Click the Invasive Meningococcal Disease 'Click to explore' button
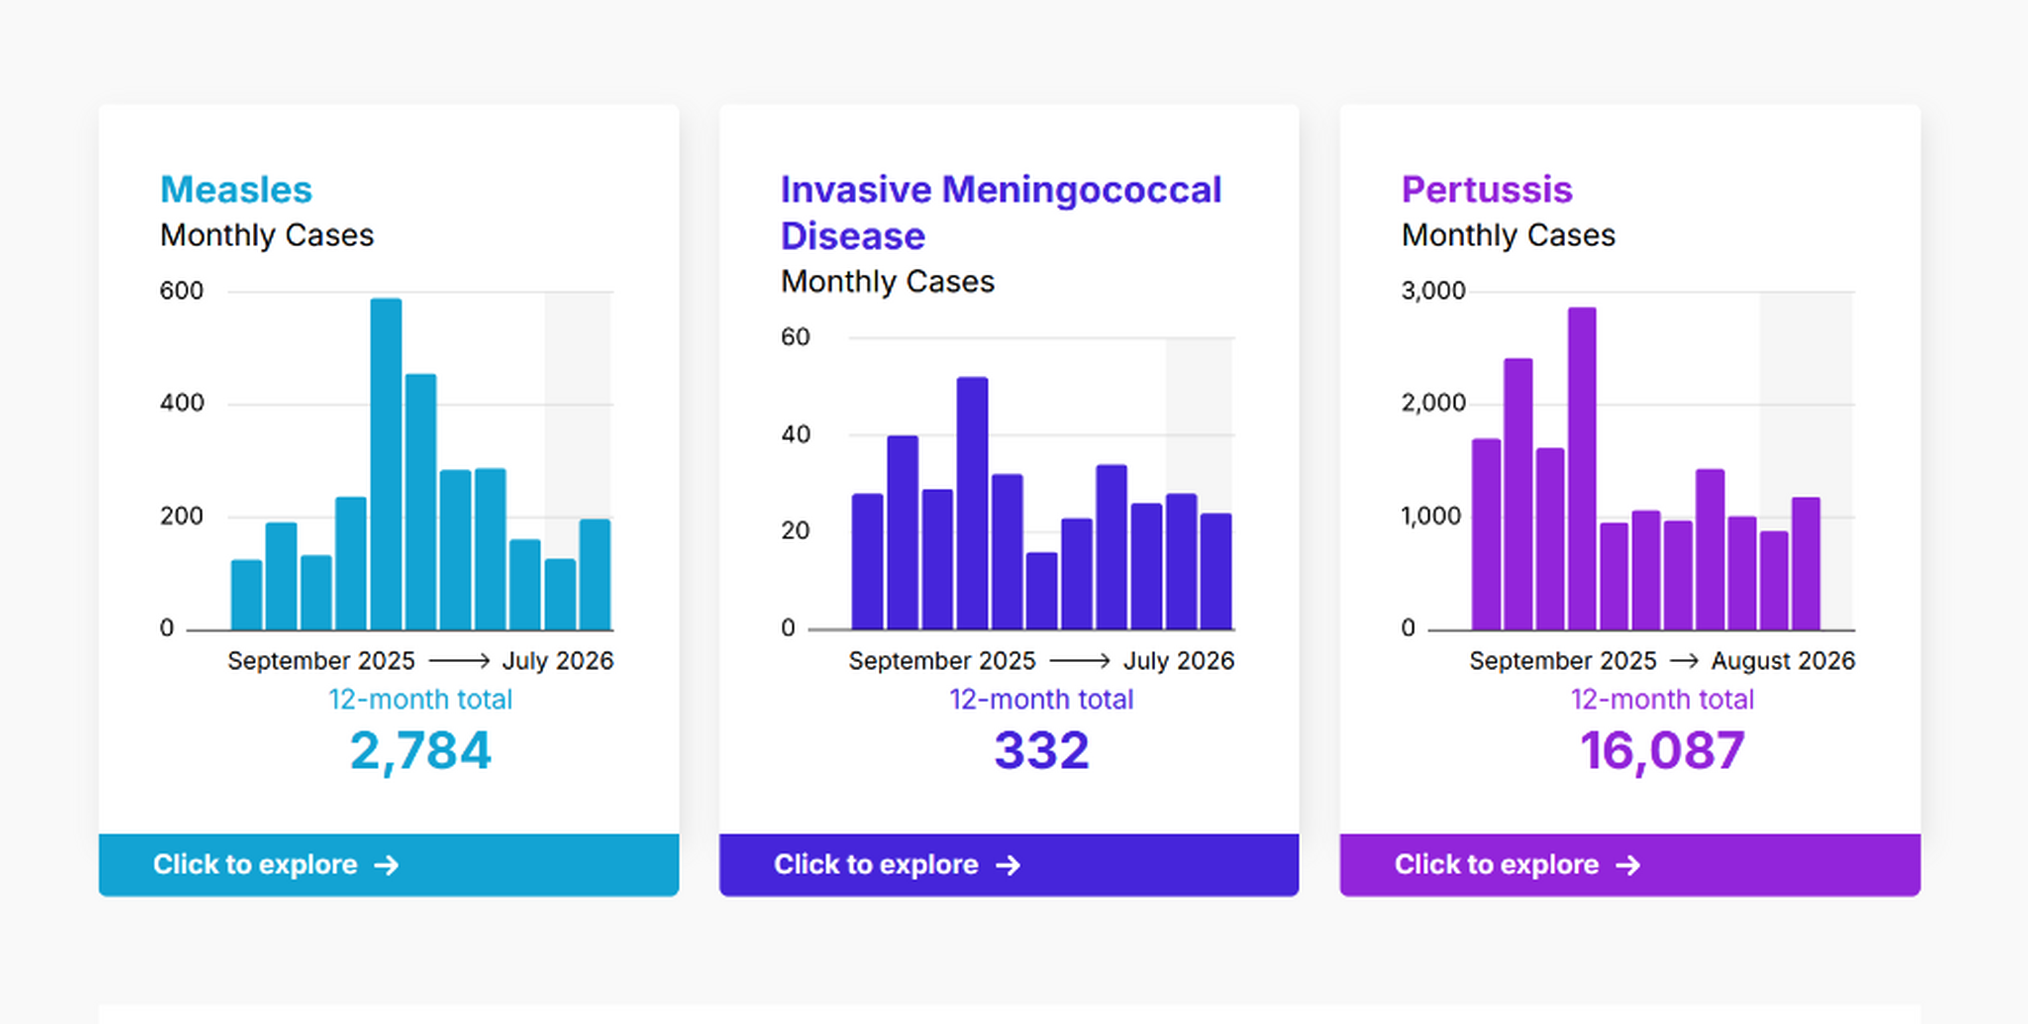 pyautogui.click(x=1009, y=865)
